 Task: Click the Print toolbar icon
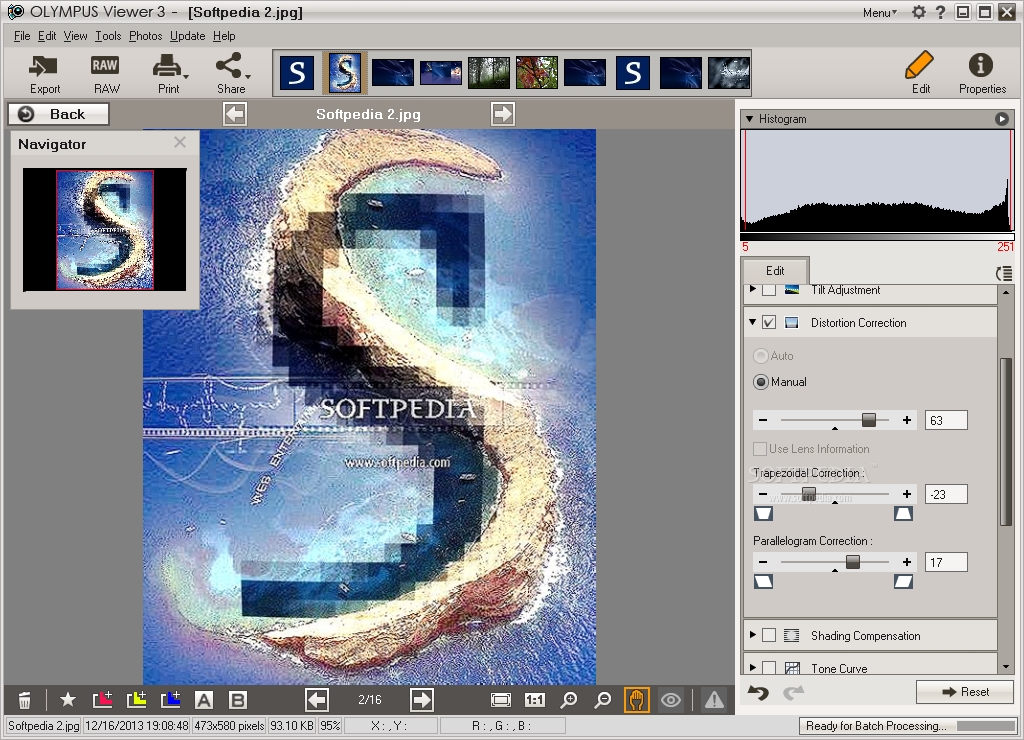click(169, 74)
